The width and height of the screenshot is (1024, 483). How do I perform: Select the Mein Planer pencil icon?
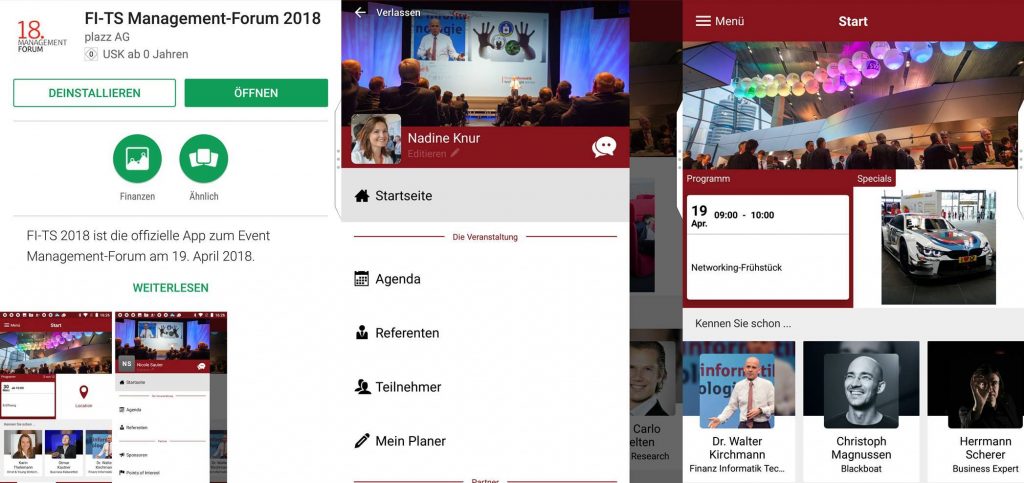click(361, 441)
